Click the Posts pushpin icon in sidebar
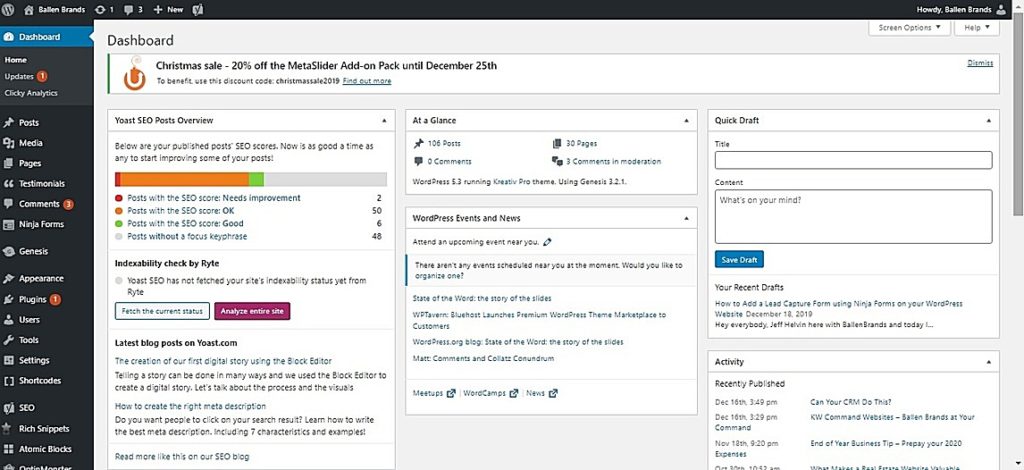This screenshot has width=1024, height=470. tap(8, 123)
